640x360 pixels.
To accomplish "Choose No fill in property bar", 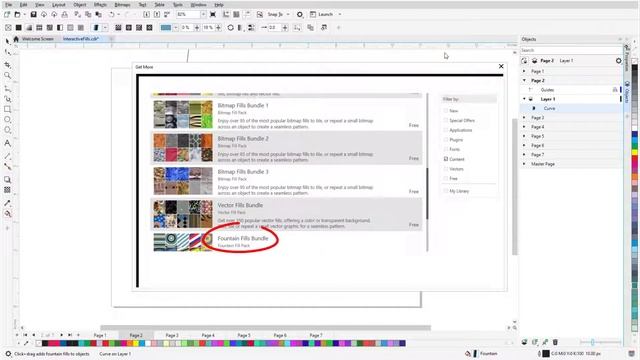I will (8, 28).
